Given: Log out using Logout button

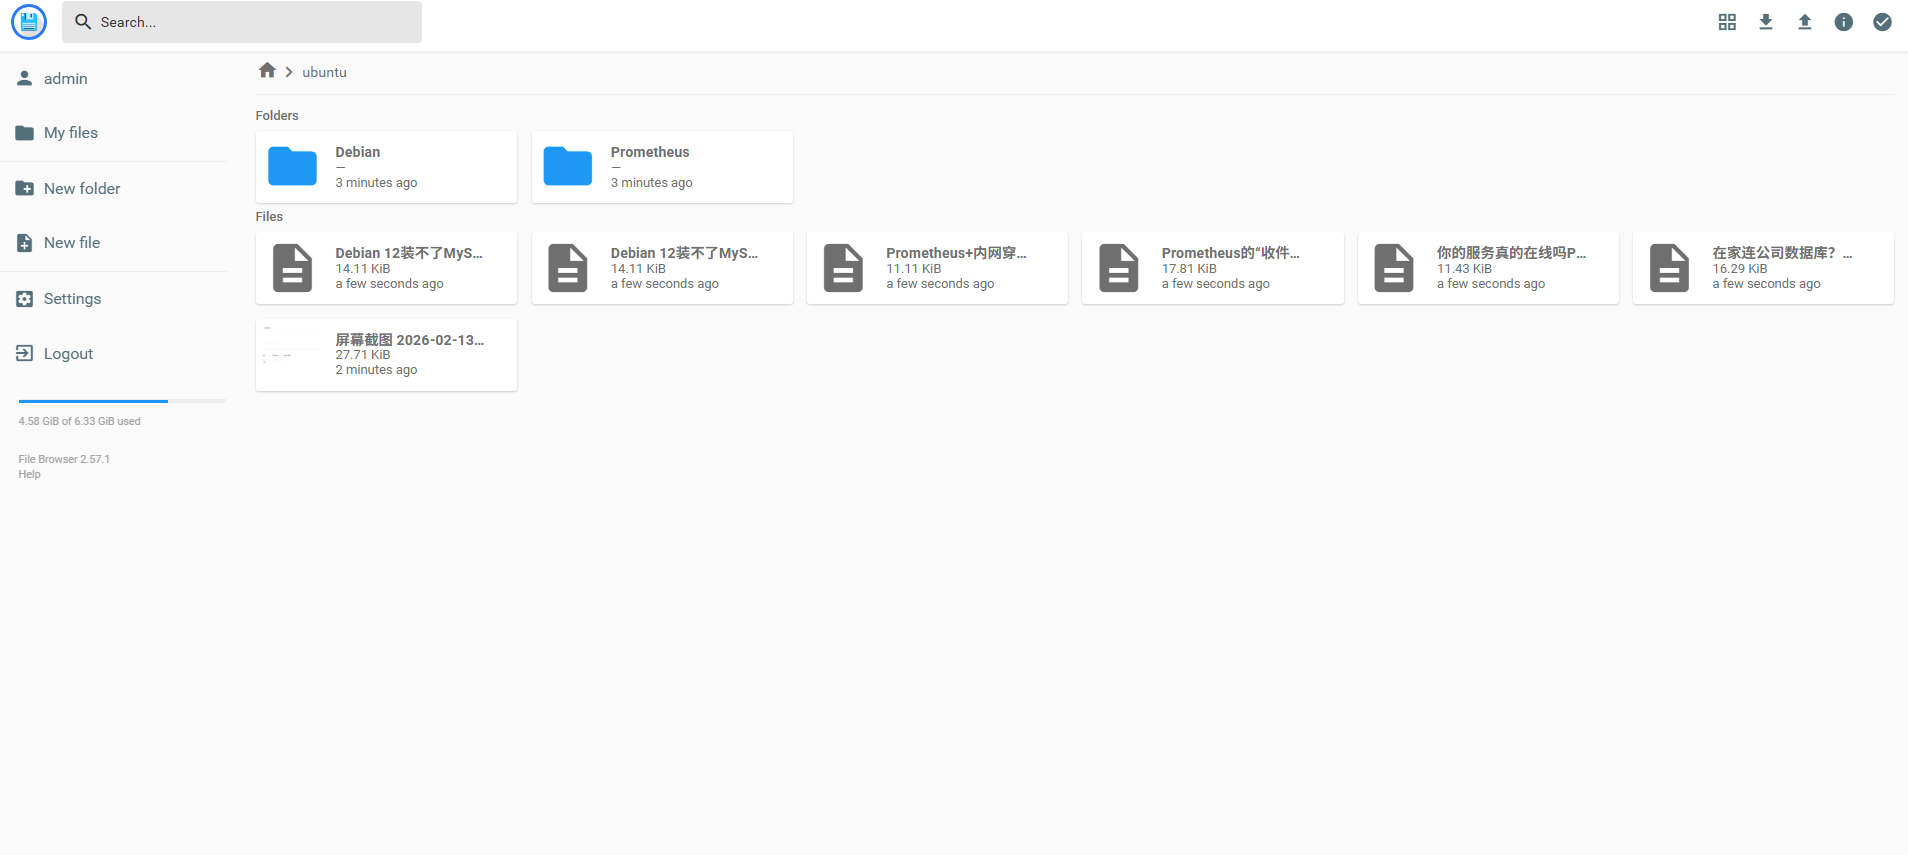Looking at the screenshot, I should click(68, 354).
